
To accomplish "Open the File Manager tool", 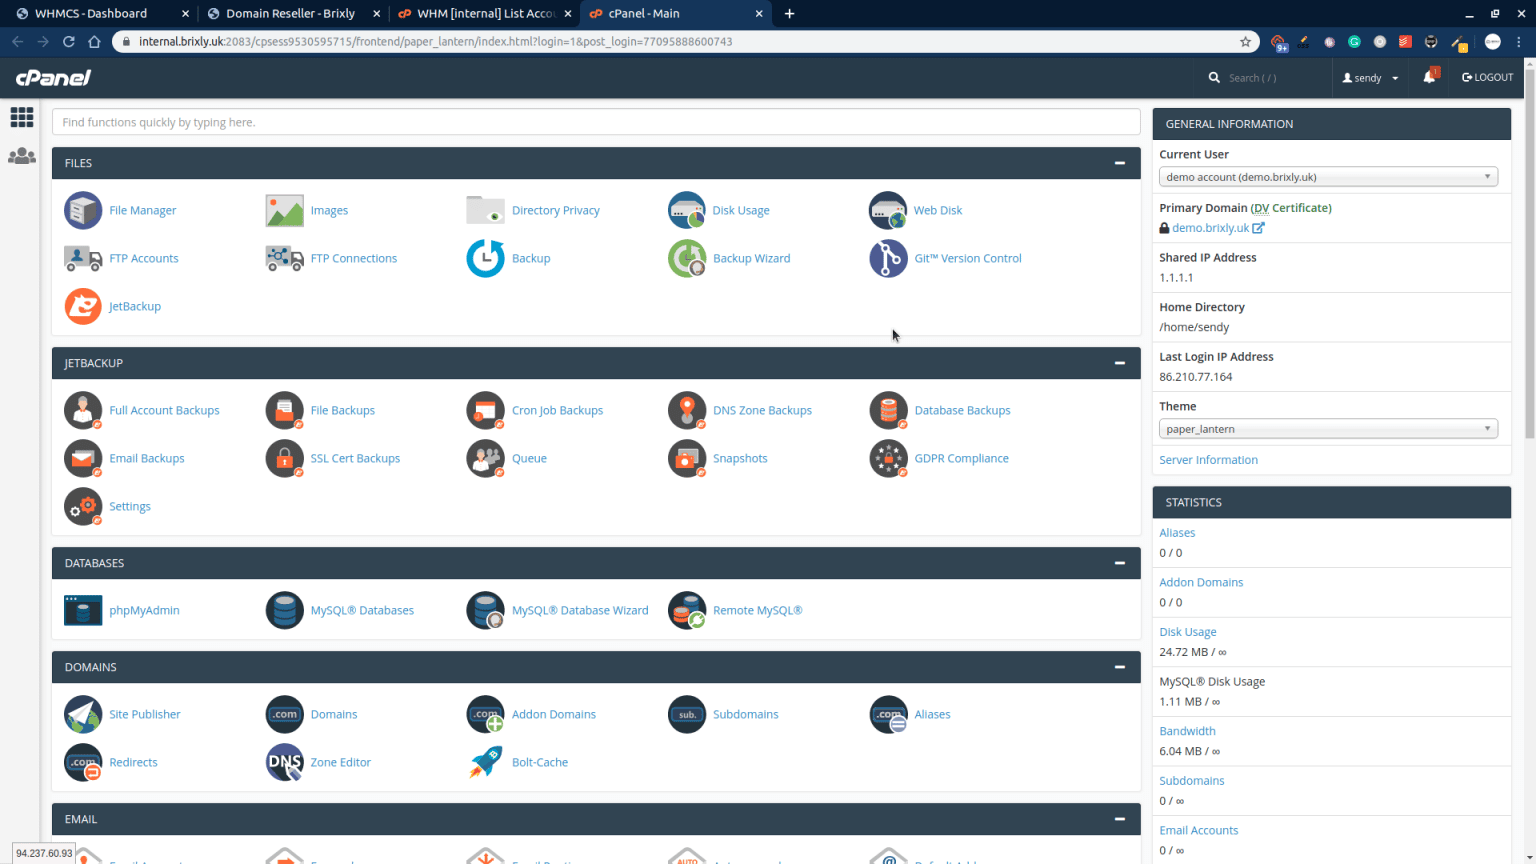I will pyautogui.click(x=142, y=210).
